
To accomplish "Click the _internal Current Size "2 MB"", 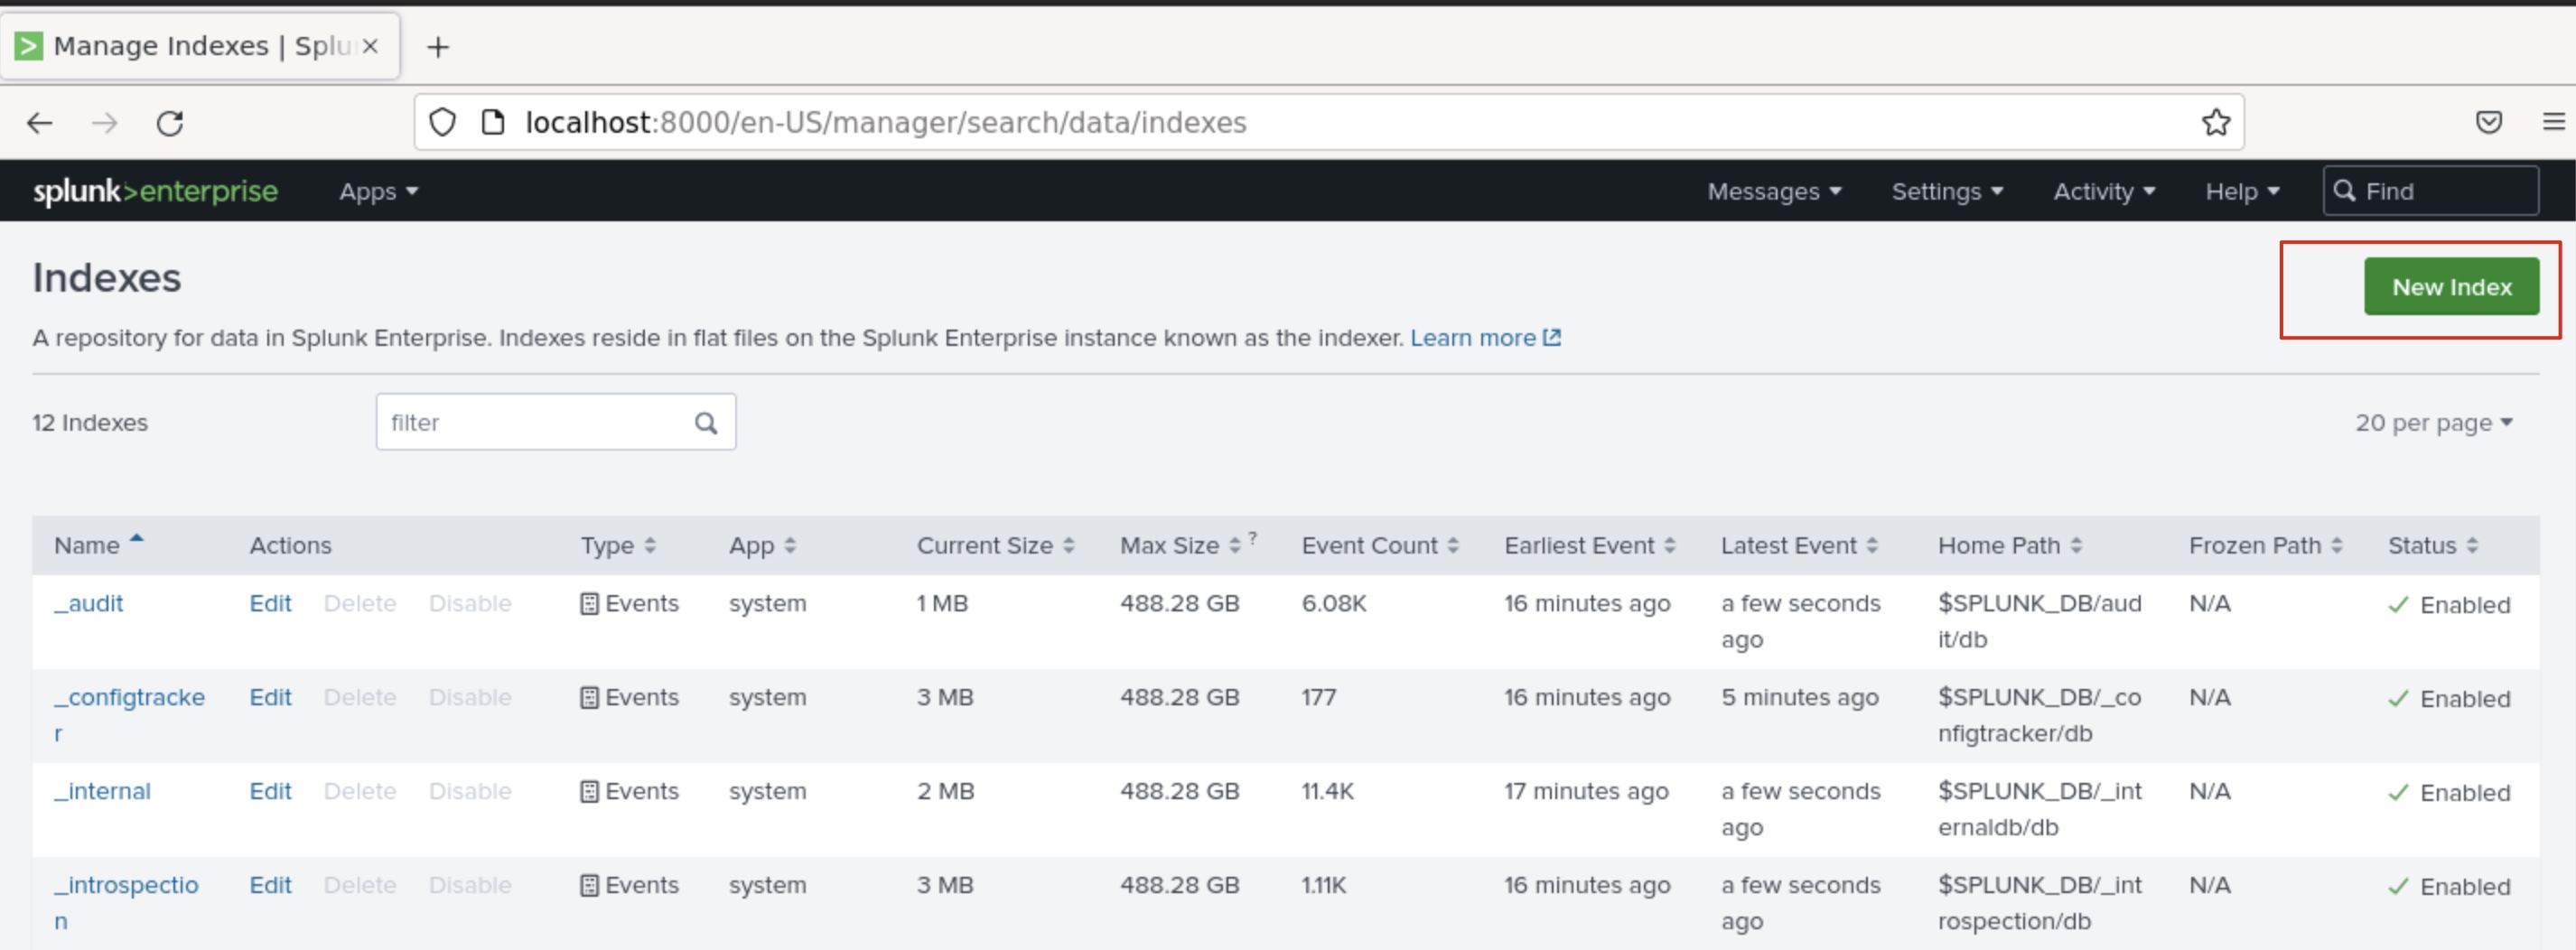I will [x=945, y=792].
